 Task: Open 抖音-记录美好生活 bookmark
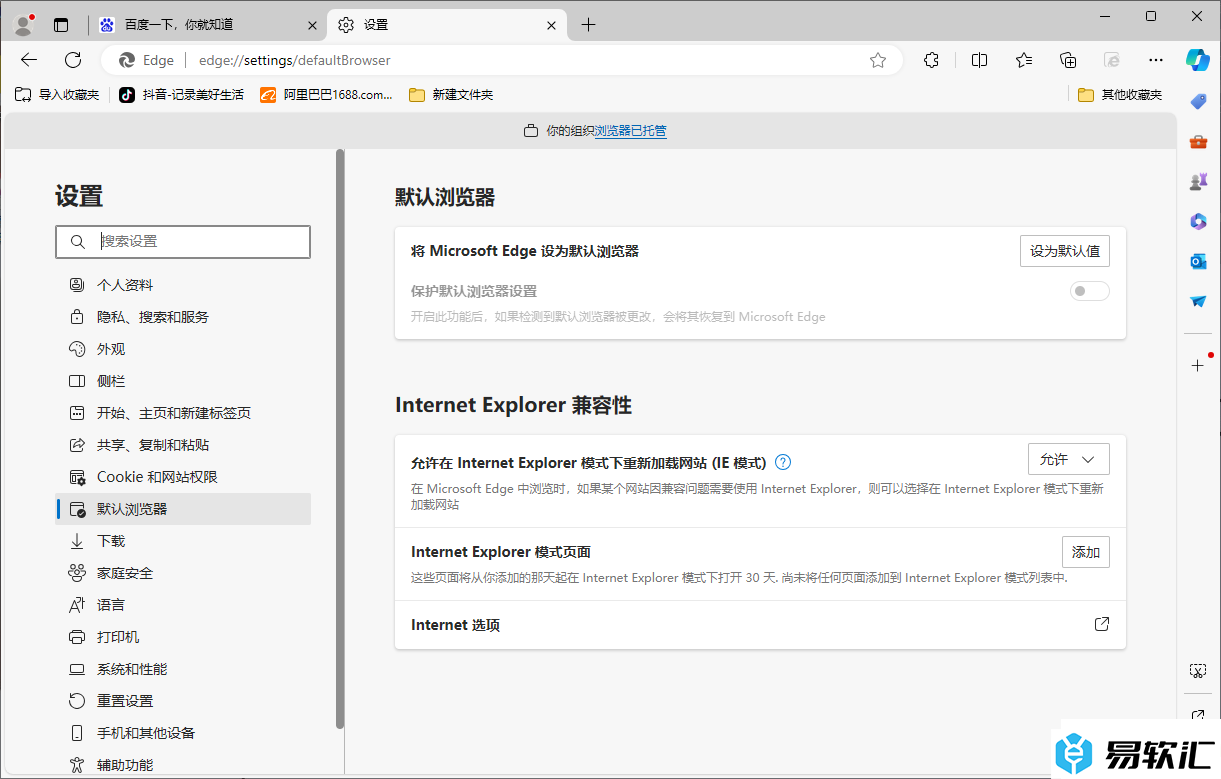pyautogui.click(x=182, y=95)
